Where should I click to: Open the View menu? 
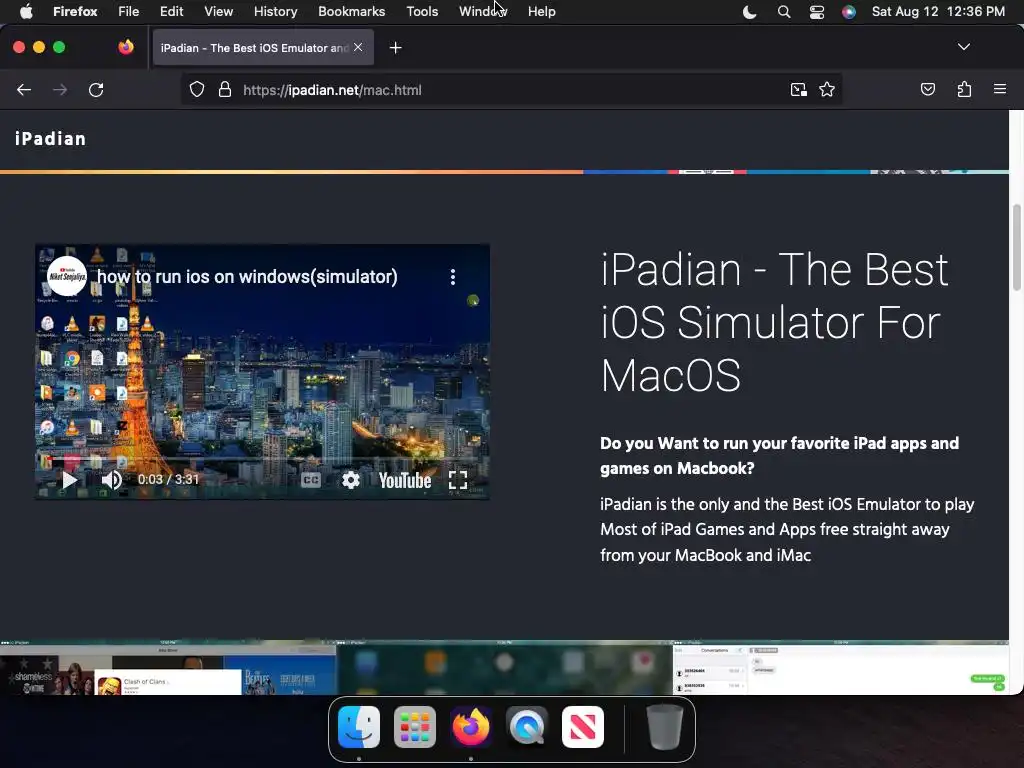click(x=218, y=11)
